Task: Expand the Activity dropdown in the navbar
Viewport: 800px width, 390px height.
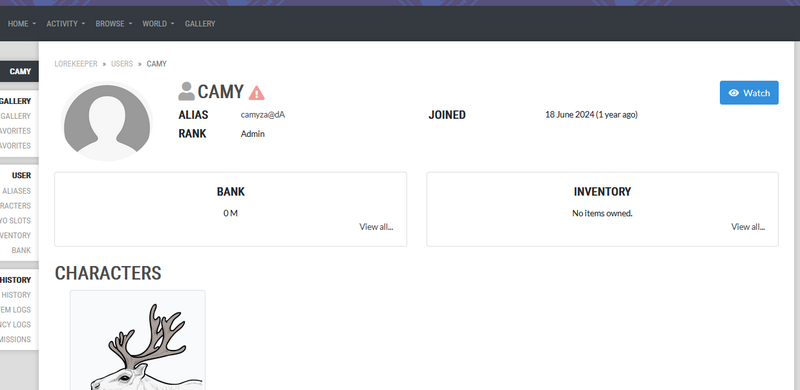Action: (66, 23)
